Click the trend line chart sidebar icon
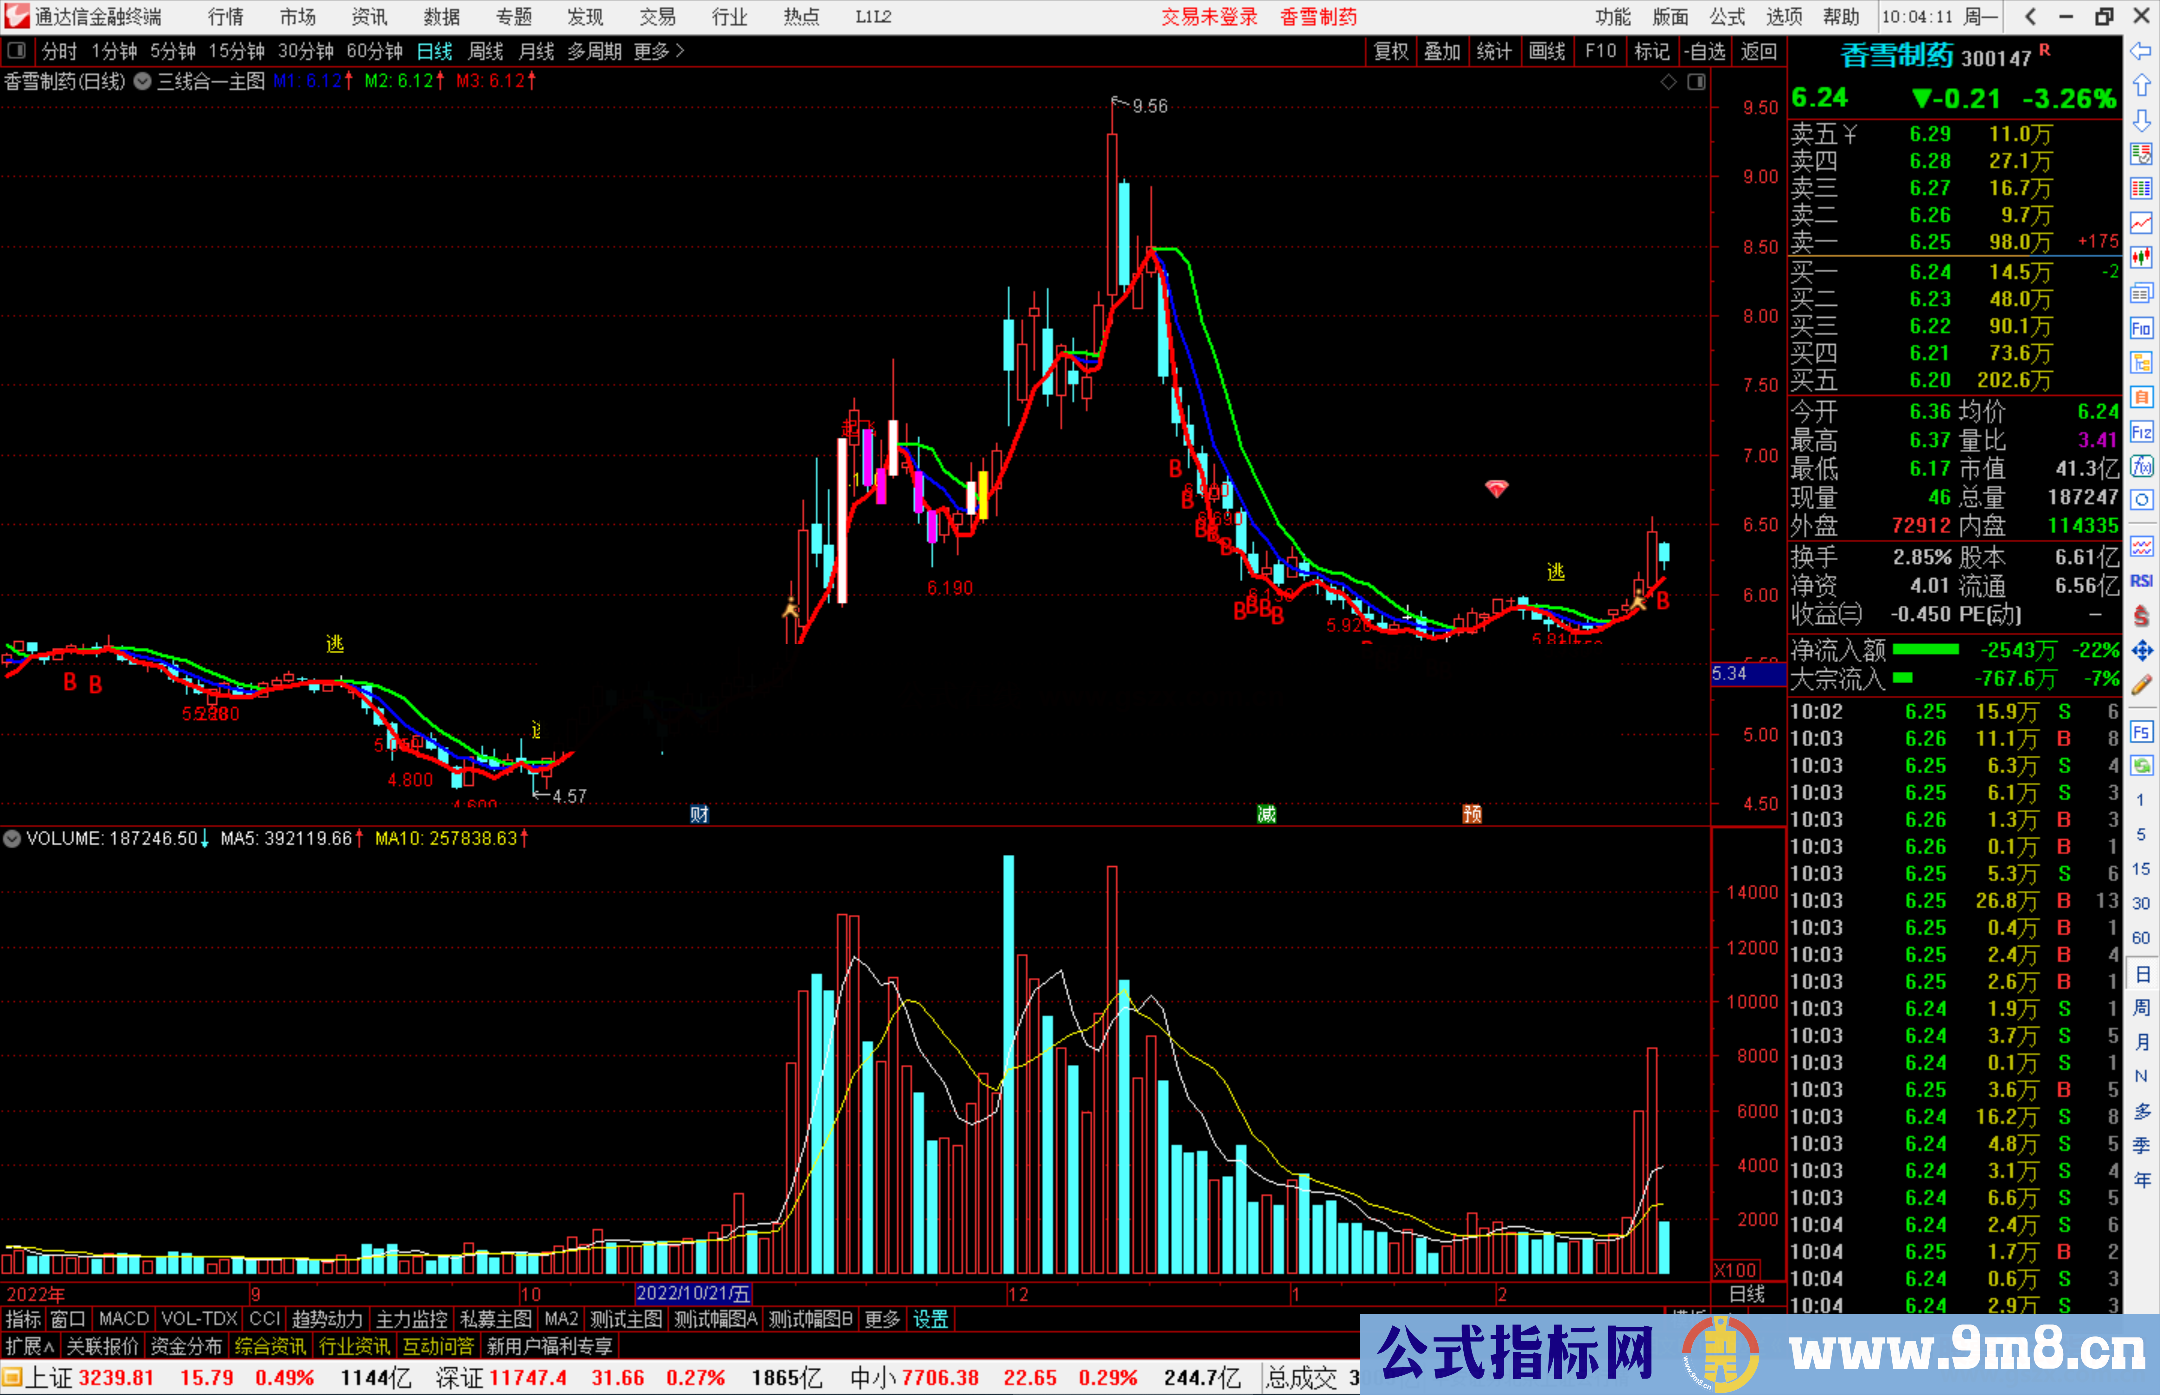 [x=2140, y=222]
